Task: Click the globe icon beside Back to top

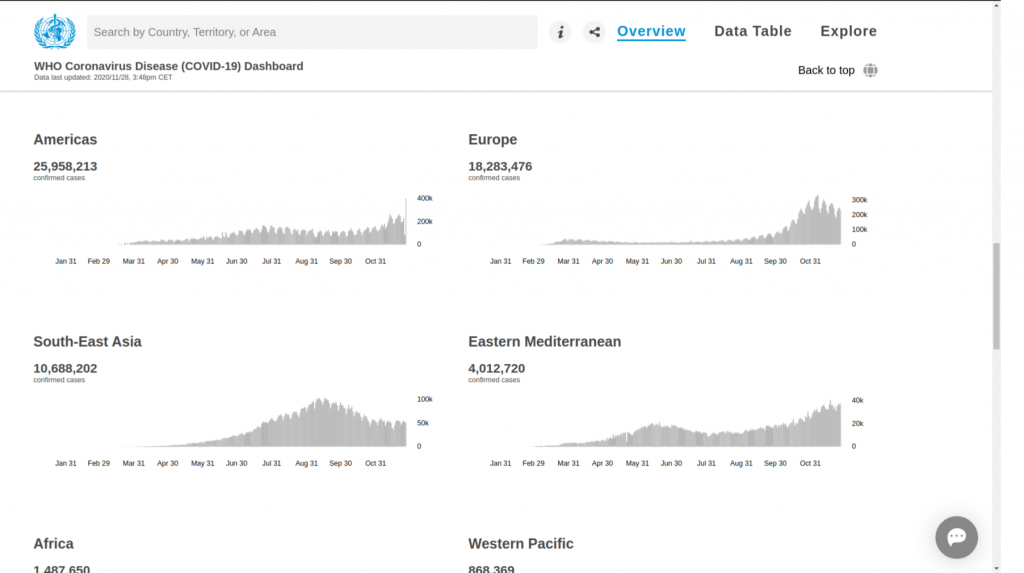Action: tap(870, 70)
